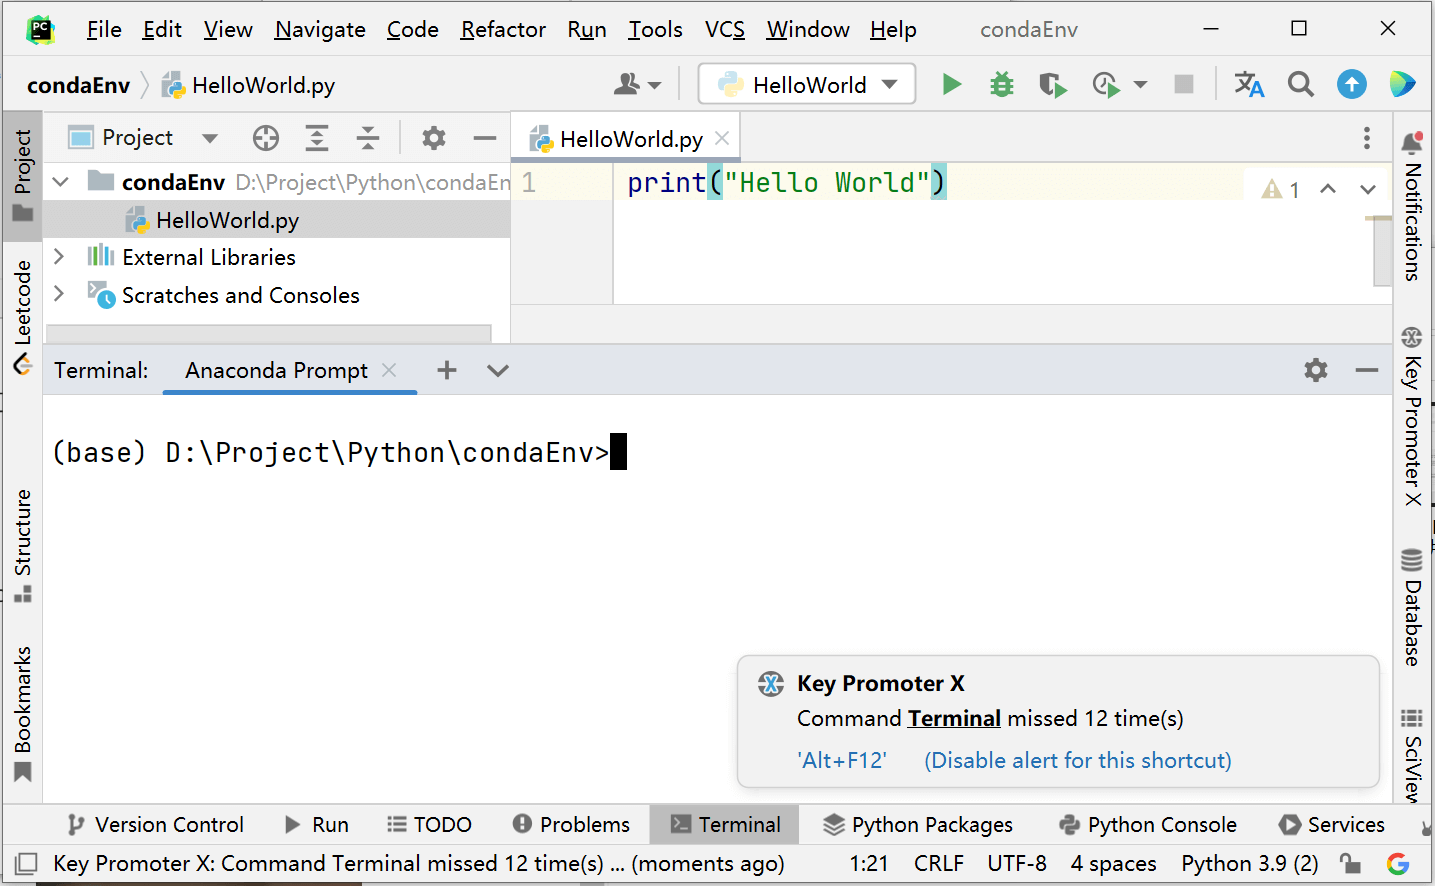Viewport: 1435px width, 886px height.
Task: Start debugging with the bug icon
Action: [x=1001, y=85]
